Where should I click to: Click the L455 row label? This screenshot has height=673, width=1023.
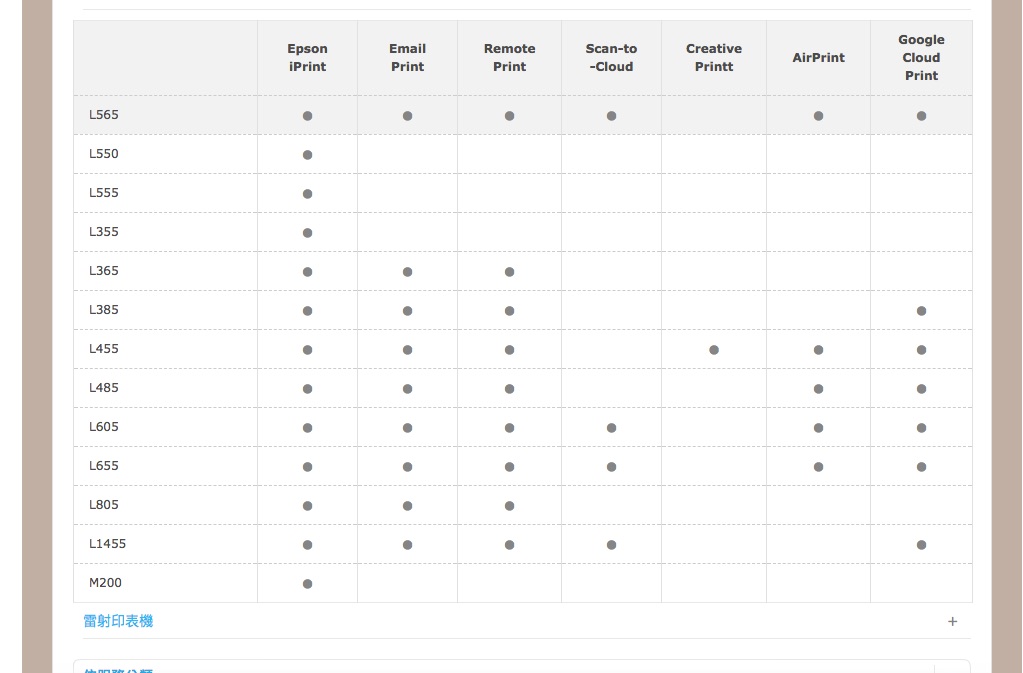[104, 349]
